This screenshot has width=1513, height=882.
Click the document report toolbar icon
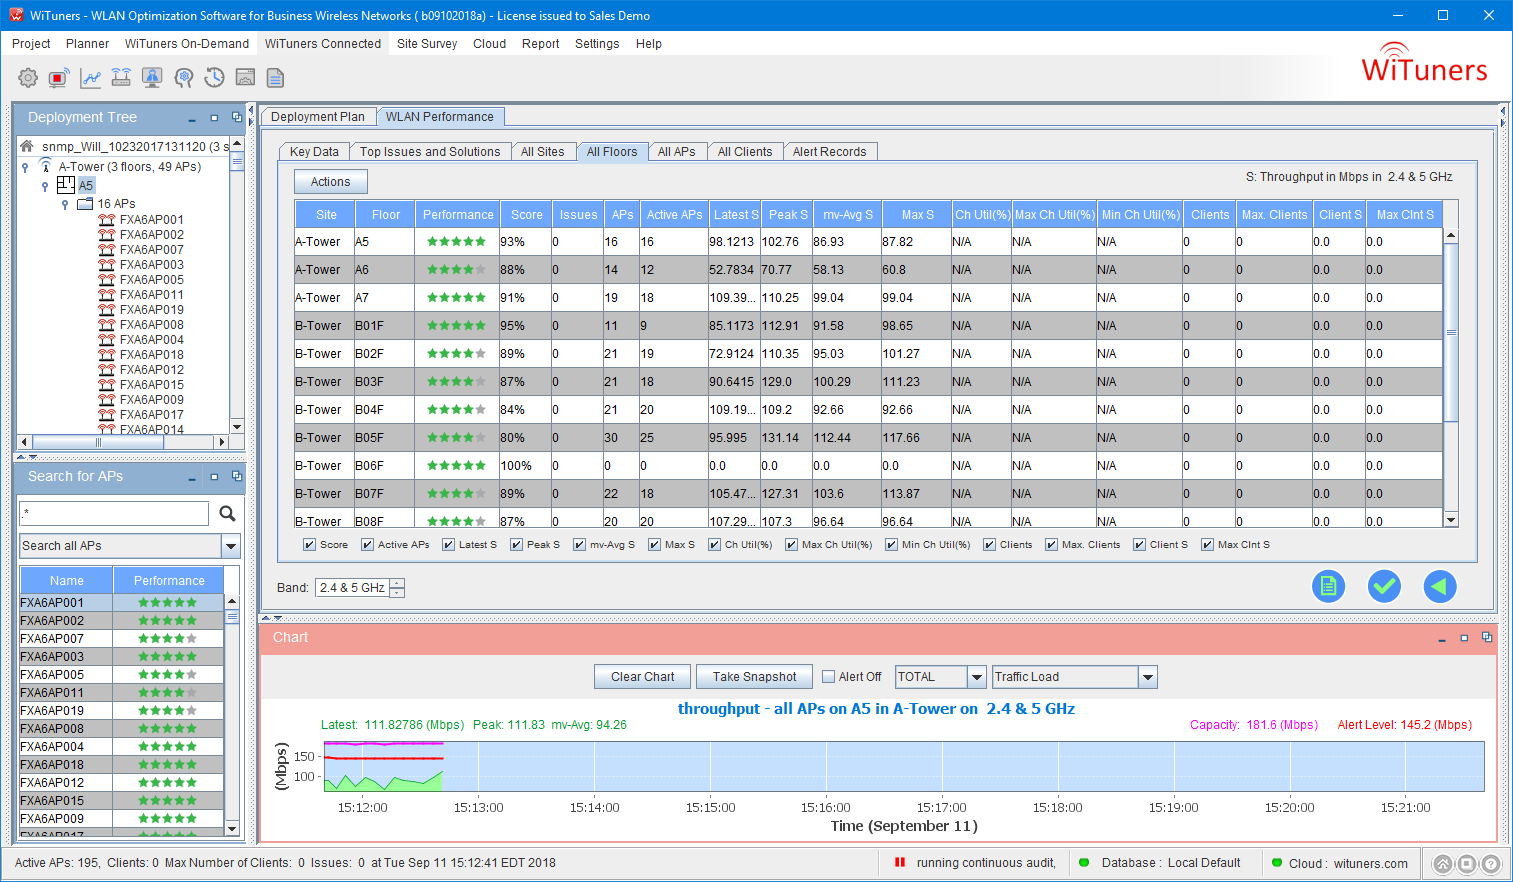point(276,78)
